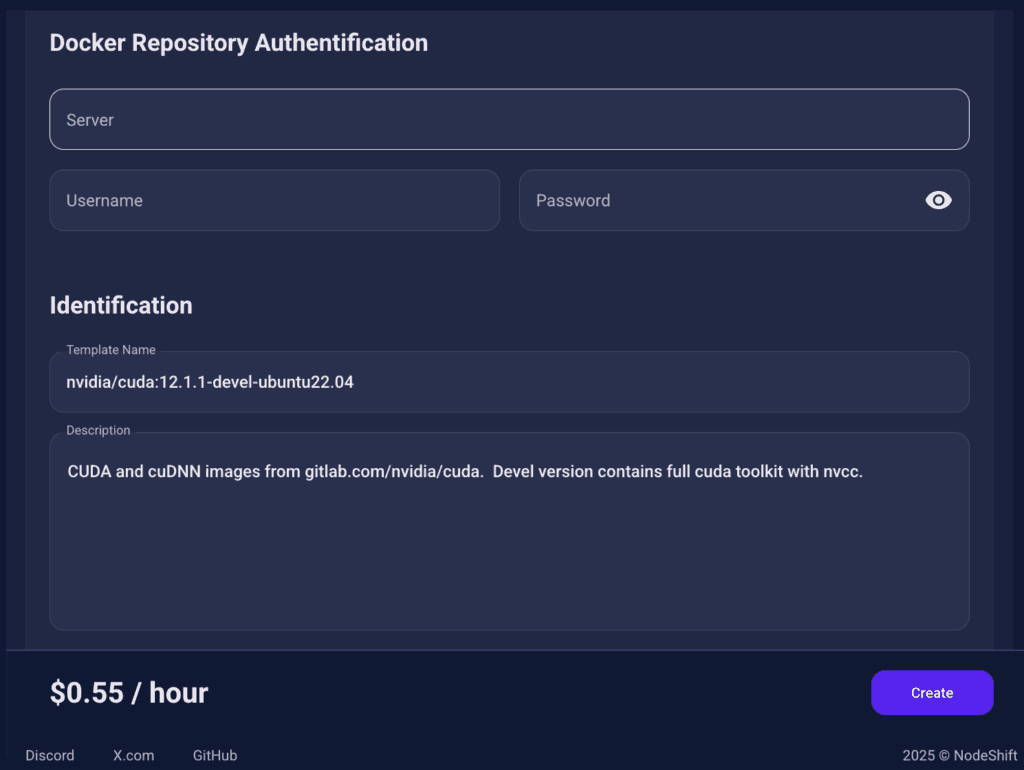Open the GitHub footer link
Image resolution: width=1024 pixels, height=770 pixels.
coord(215,756)
